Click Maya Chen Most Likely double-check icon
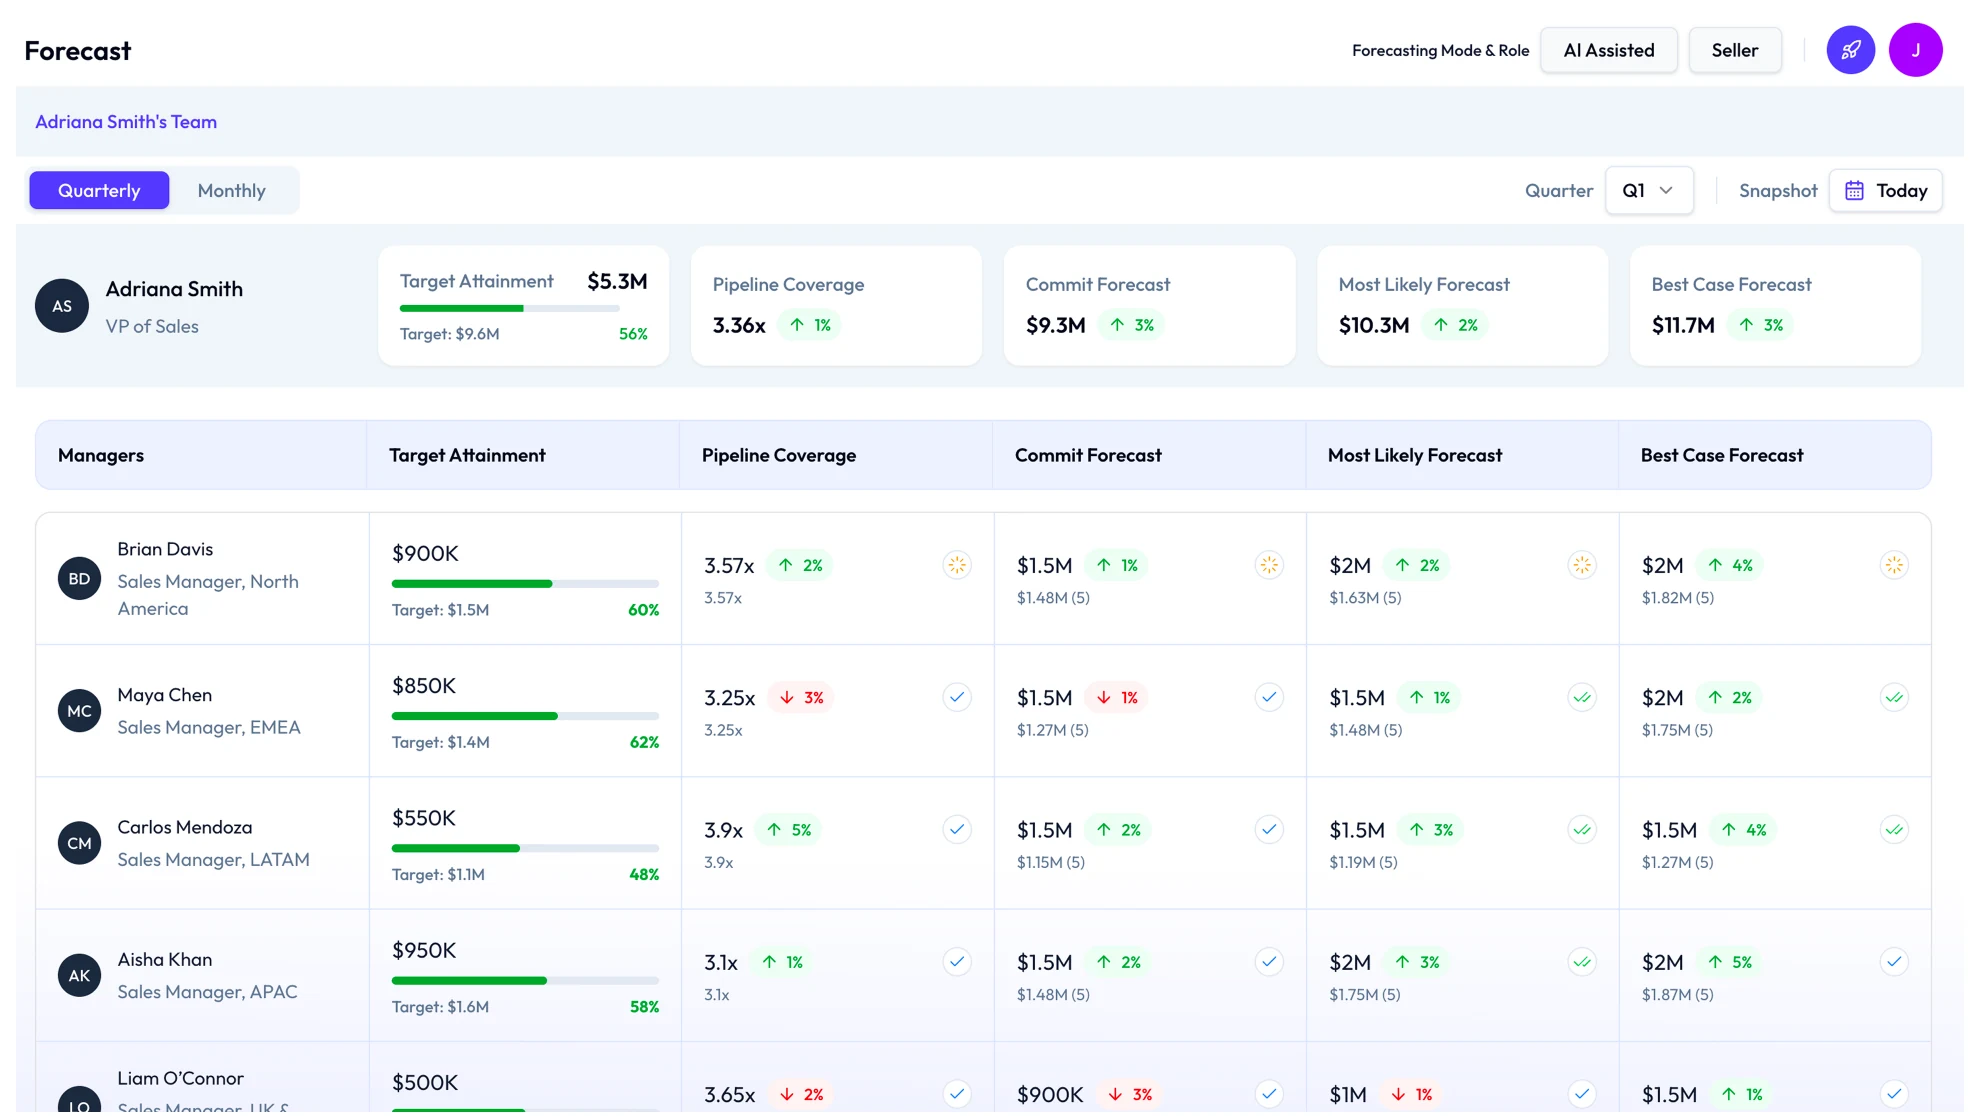 click(1582, 697)
